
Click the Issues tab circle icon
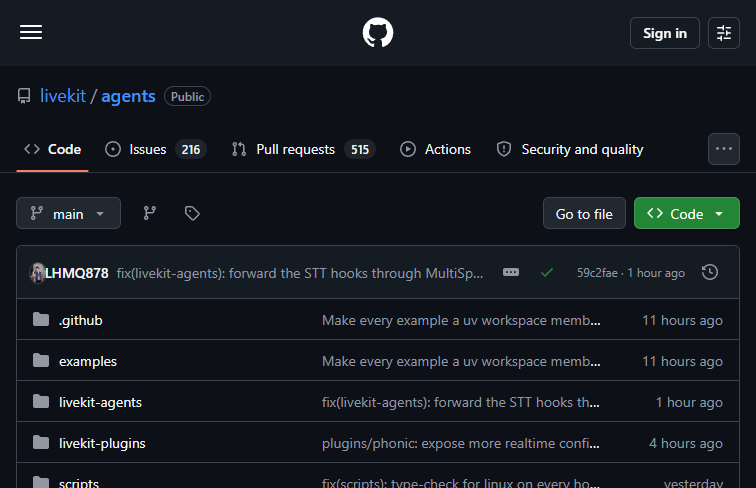[113, 149]
